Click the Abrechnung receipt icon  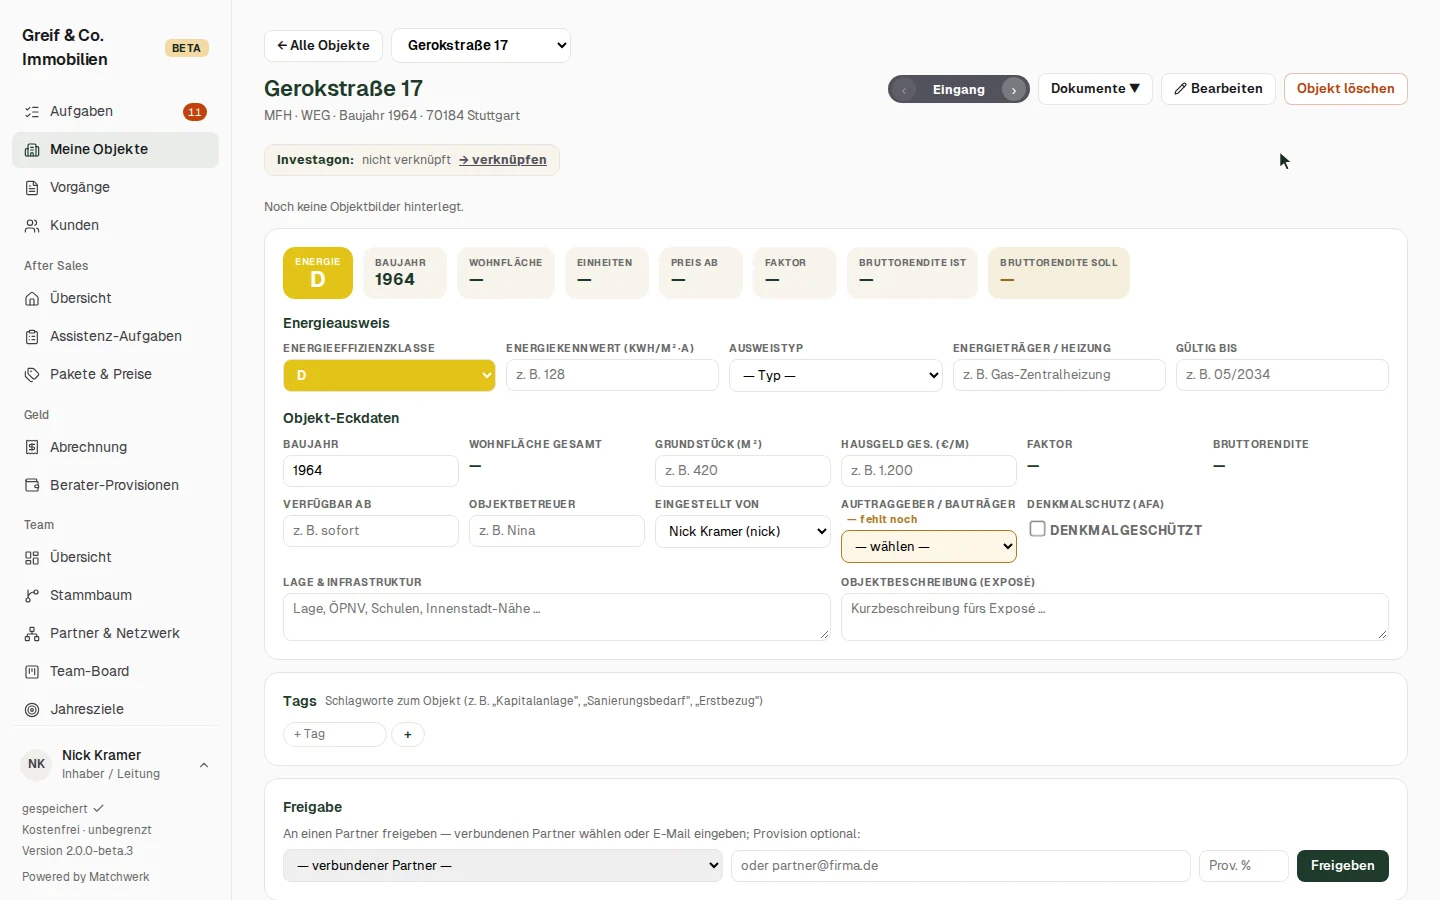pos(32,448)
